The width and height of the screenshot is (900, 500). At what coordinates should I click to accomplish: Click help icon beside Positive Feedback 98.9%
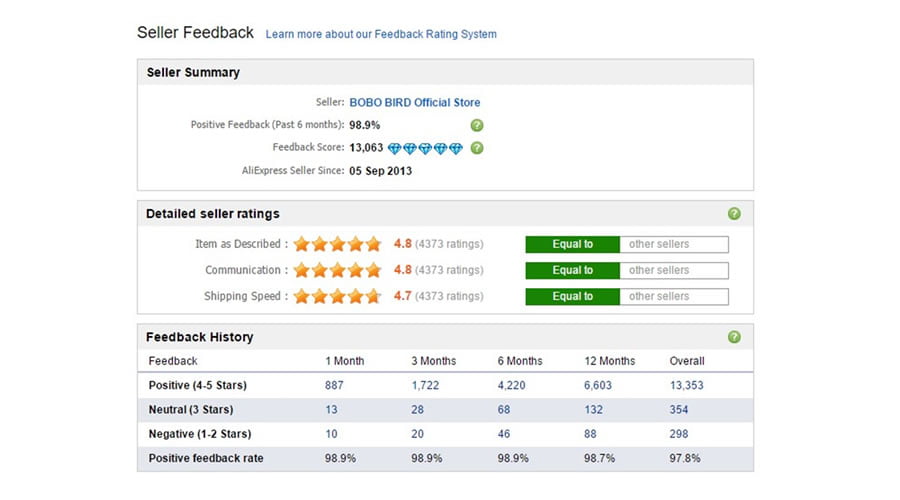pos(476,125)
